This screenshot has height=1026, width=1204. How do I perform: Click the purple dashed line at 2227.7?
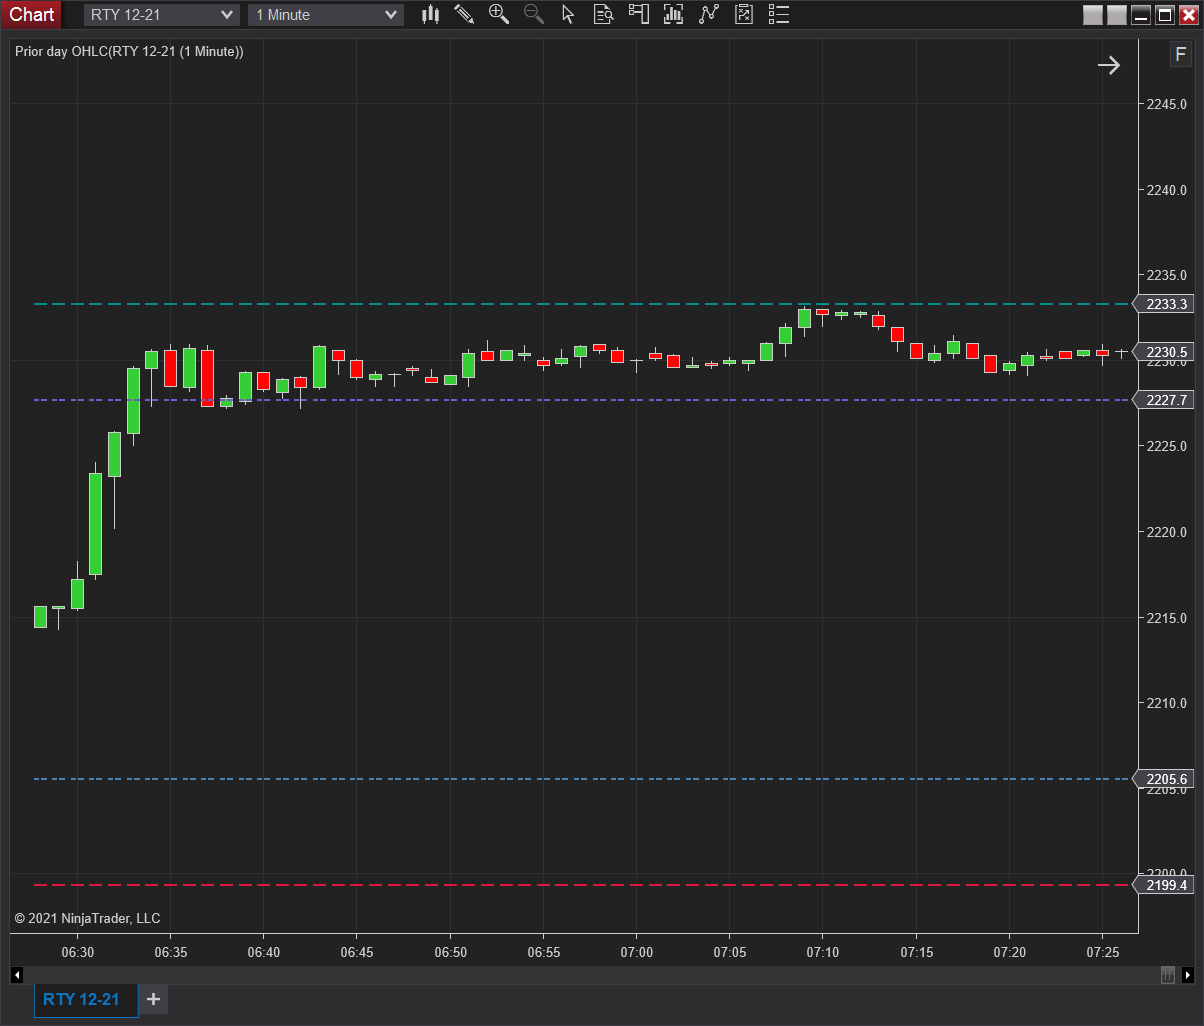(x=580, y=400)
